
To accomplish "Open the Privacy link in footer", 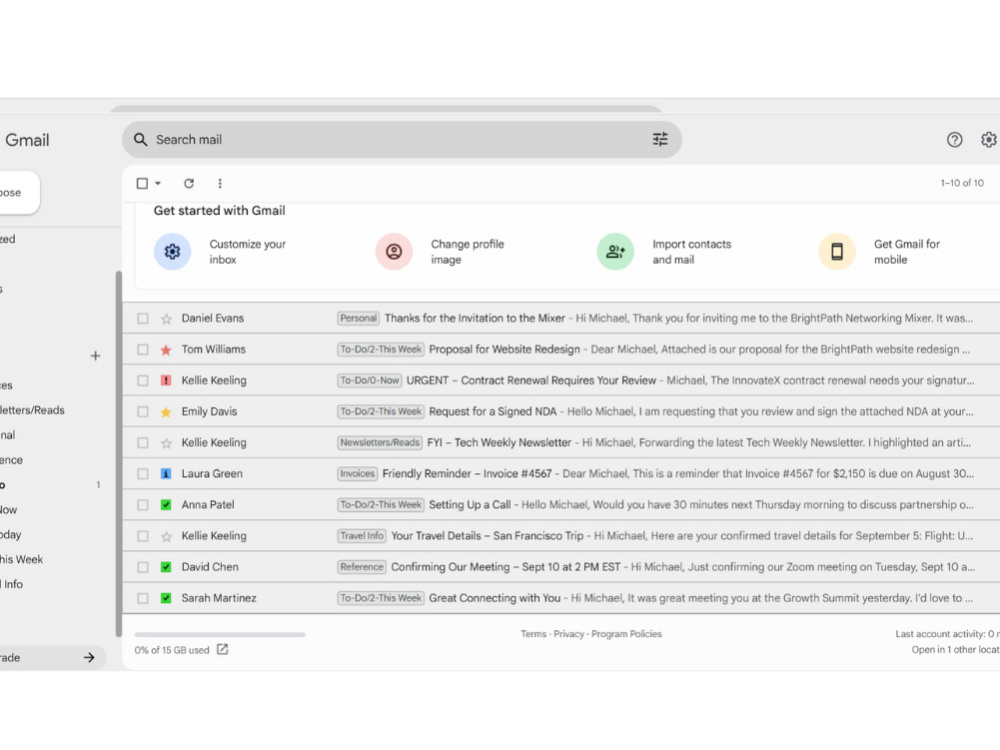I will pos(569,634).
